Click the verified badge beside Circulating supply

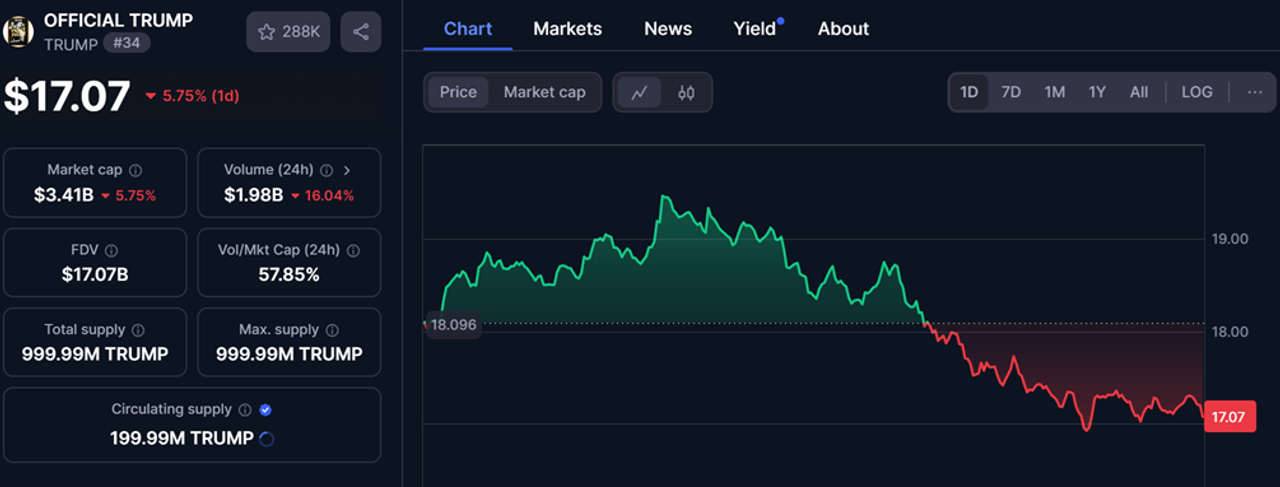point(265,409)
